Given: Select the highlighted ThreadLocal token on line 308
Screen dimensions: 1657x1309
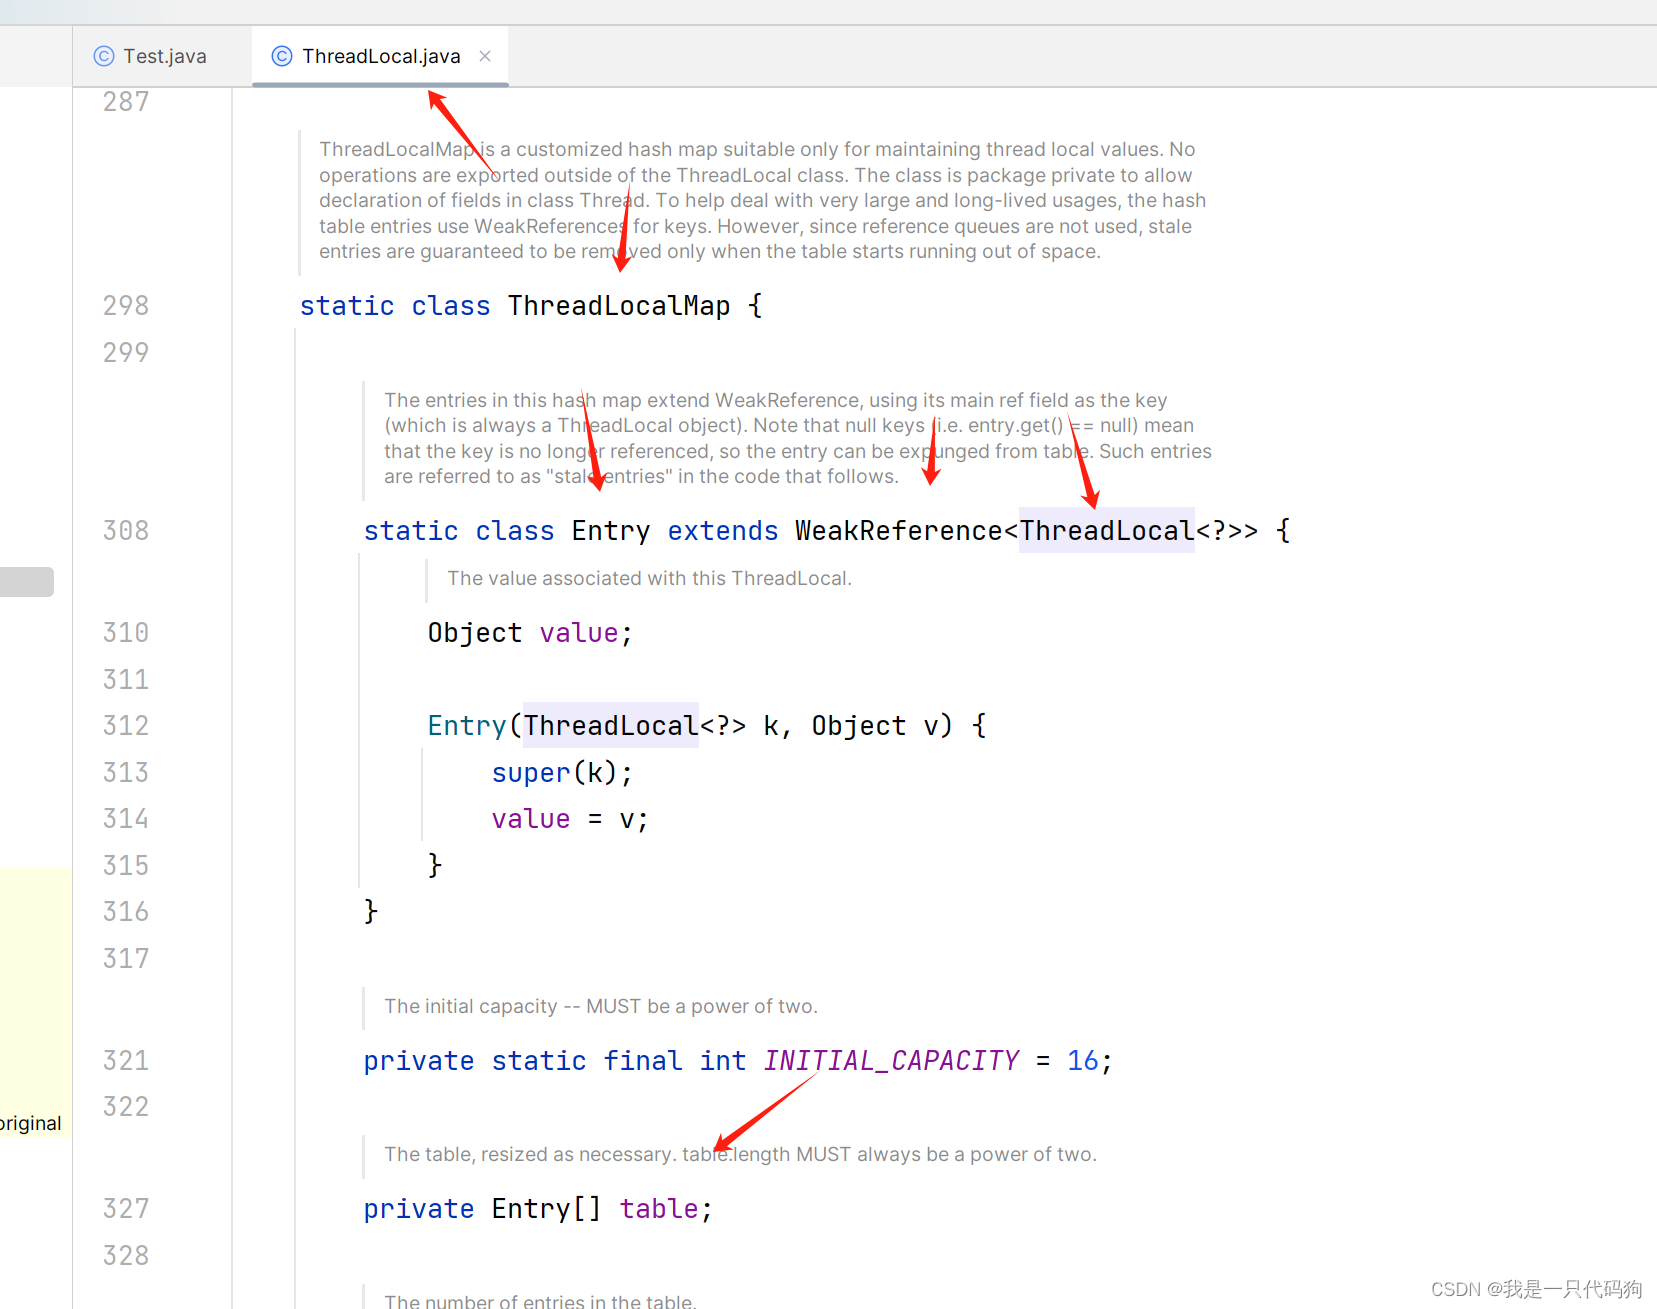Looking at the screenshot, I should pyautogui.click(x=1104, y=530).
